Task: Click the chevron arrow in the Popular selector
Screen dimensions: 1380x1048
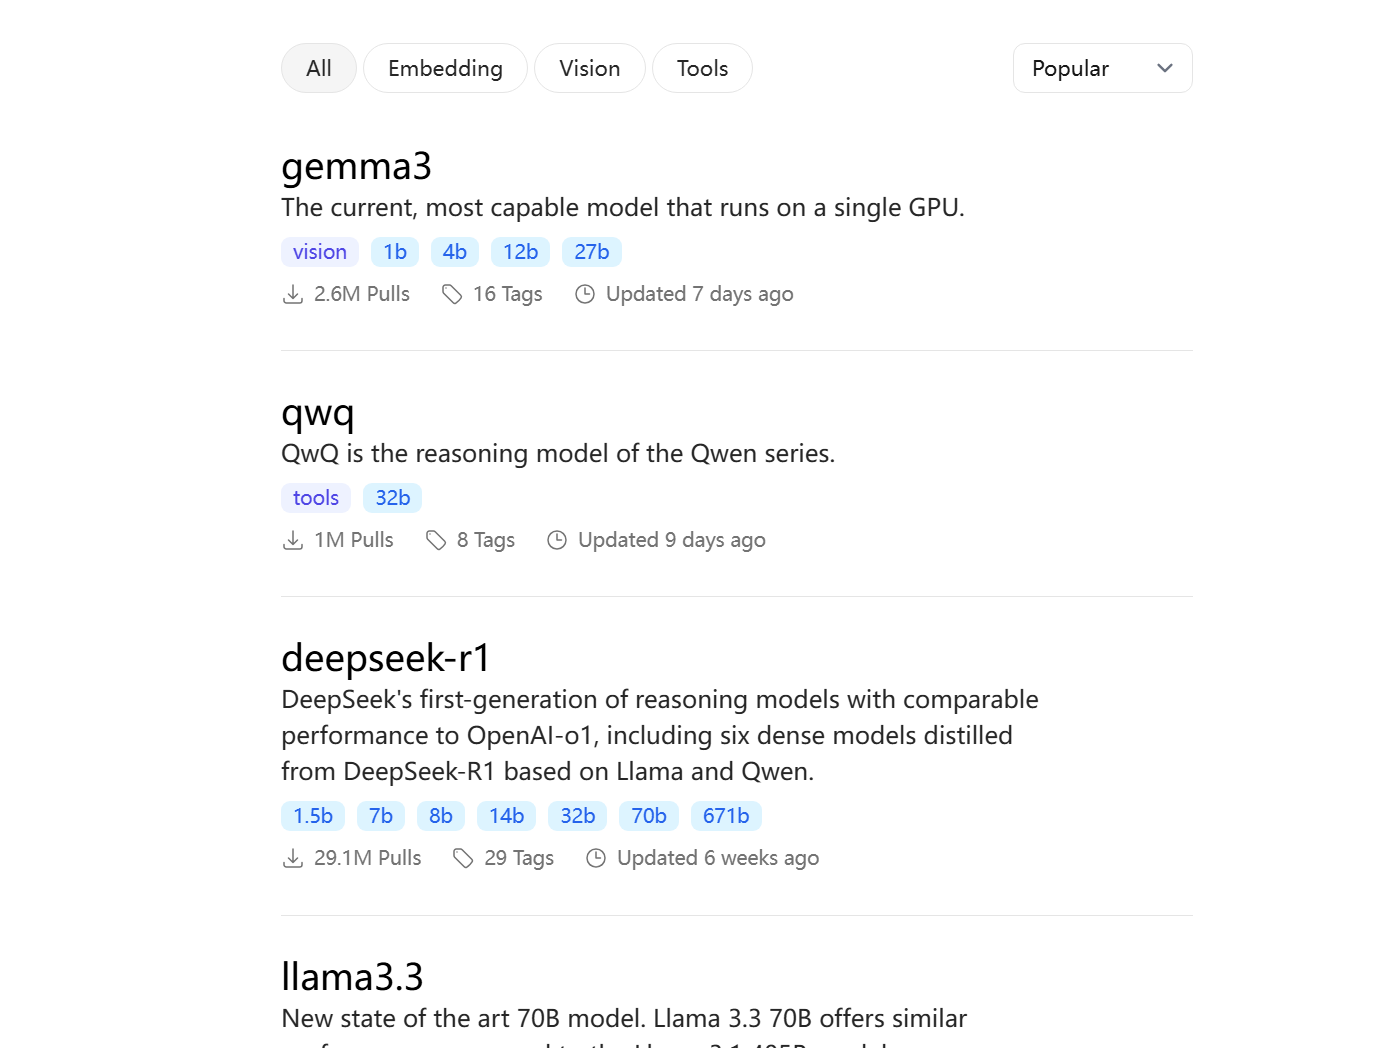Action: click(1164, 68)
